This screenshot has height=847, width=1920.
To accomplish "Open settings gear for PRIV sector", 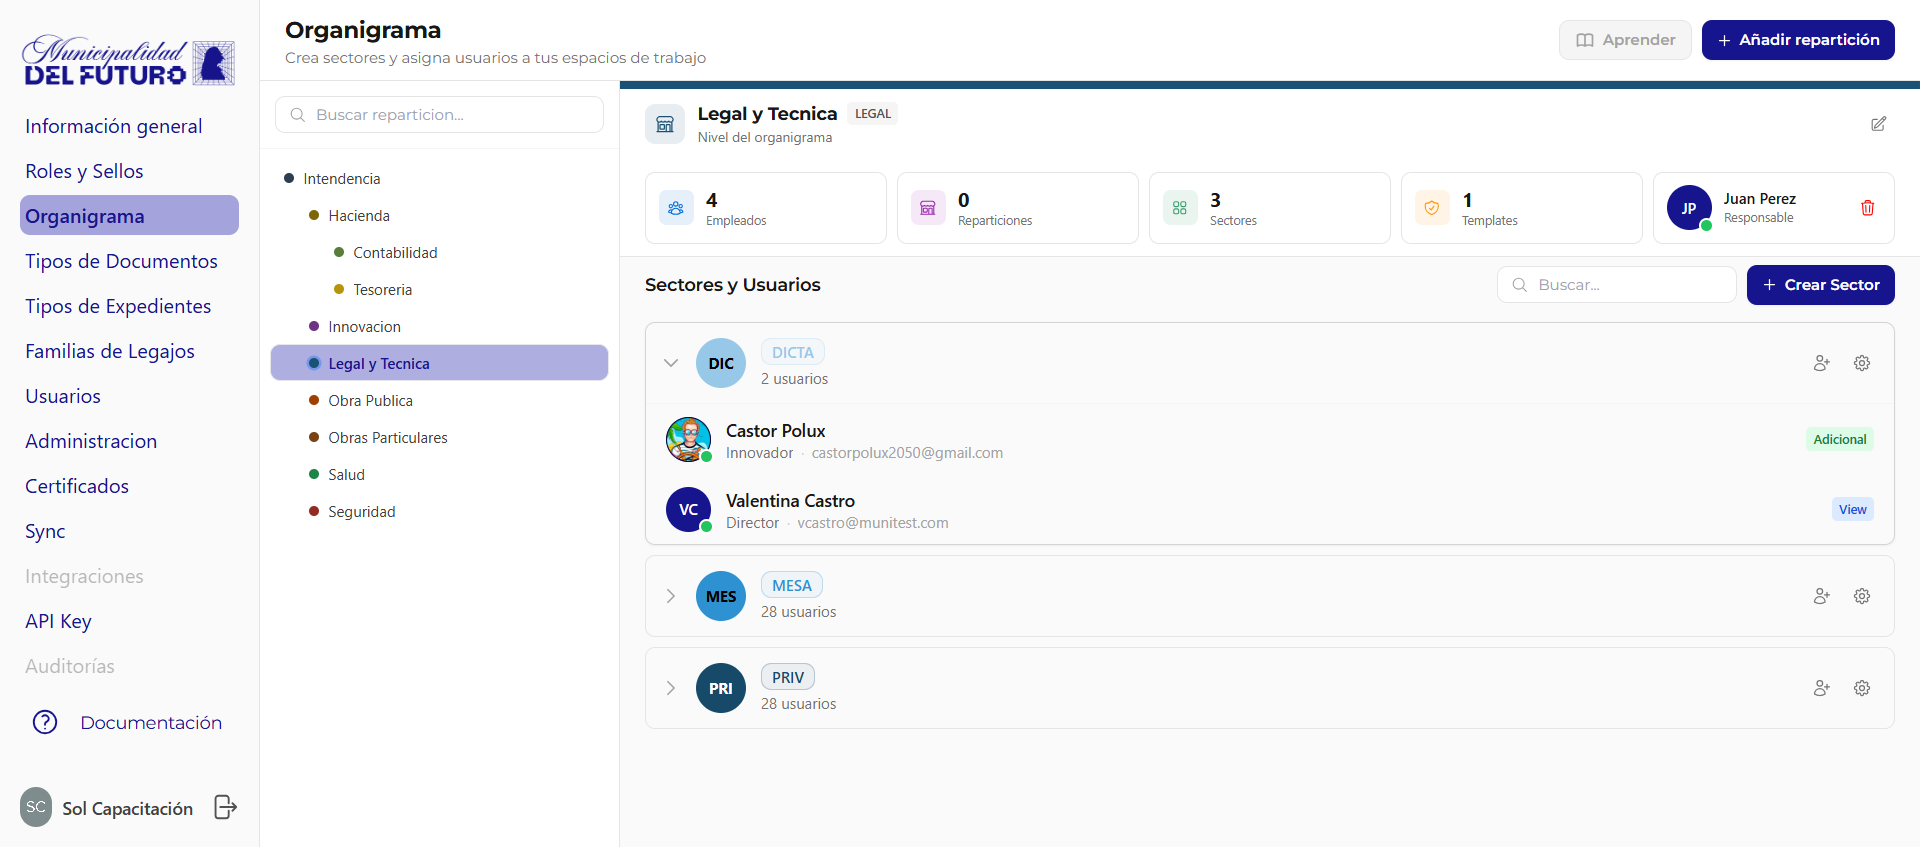I will [1861, 688].
